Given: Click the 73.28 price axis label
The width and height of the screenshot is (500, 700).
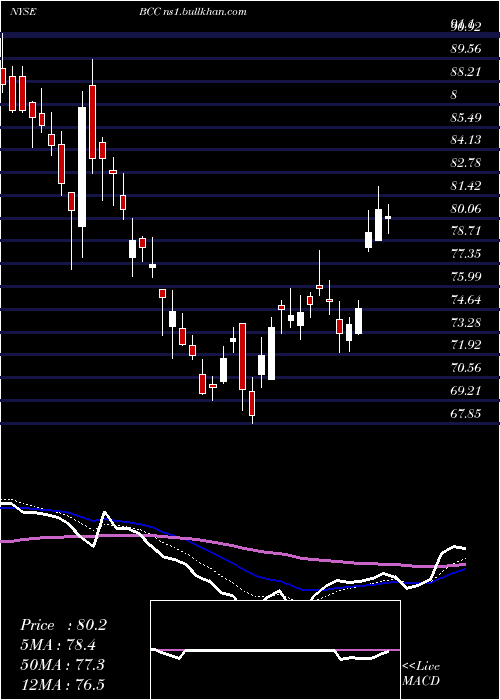Looking at the screenshot, I should 466,322.
